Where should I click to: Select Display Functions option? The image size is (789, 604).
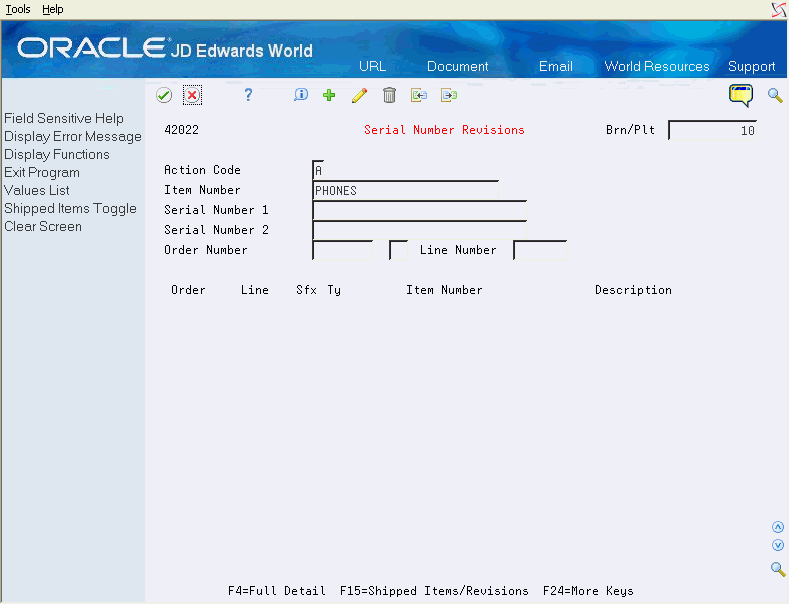(57, 155)
